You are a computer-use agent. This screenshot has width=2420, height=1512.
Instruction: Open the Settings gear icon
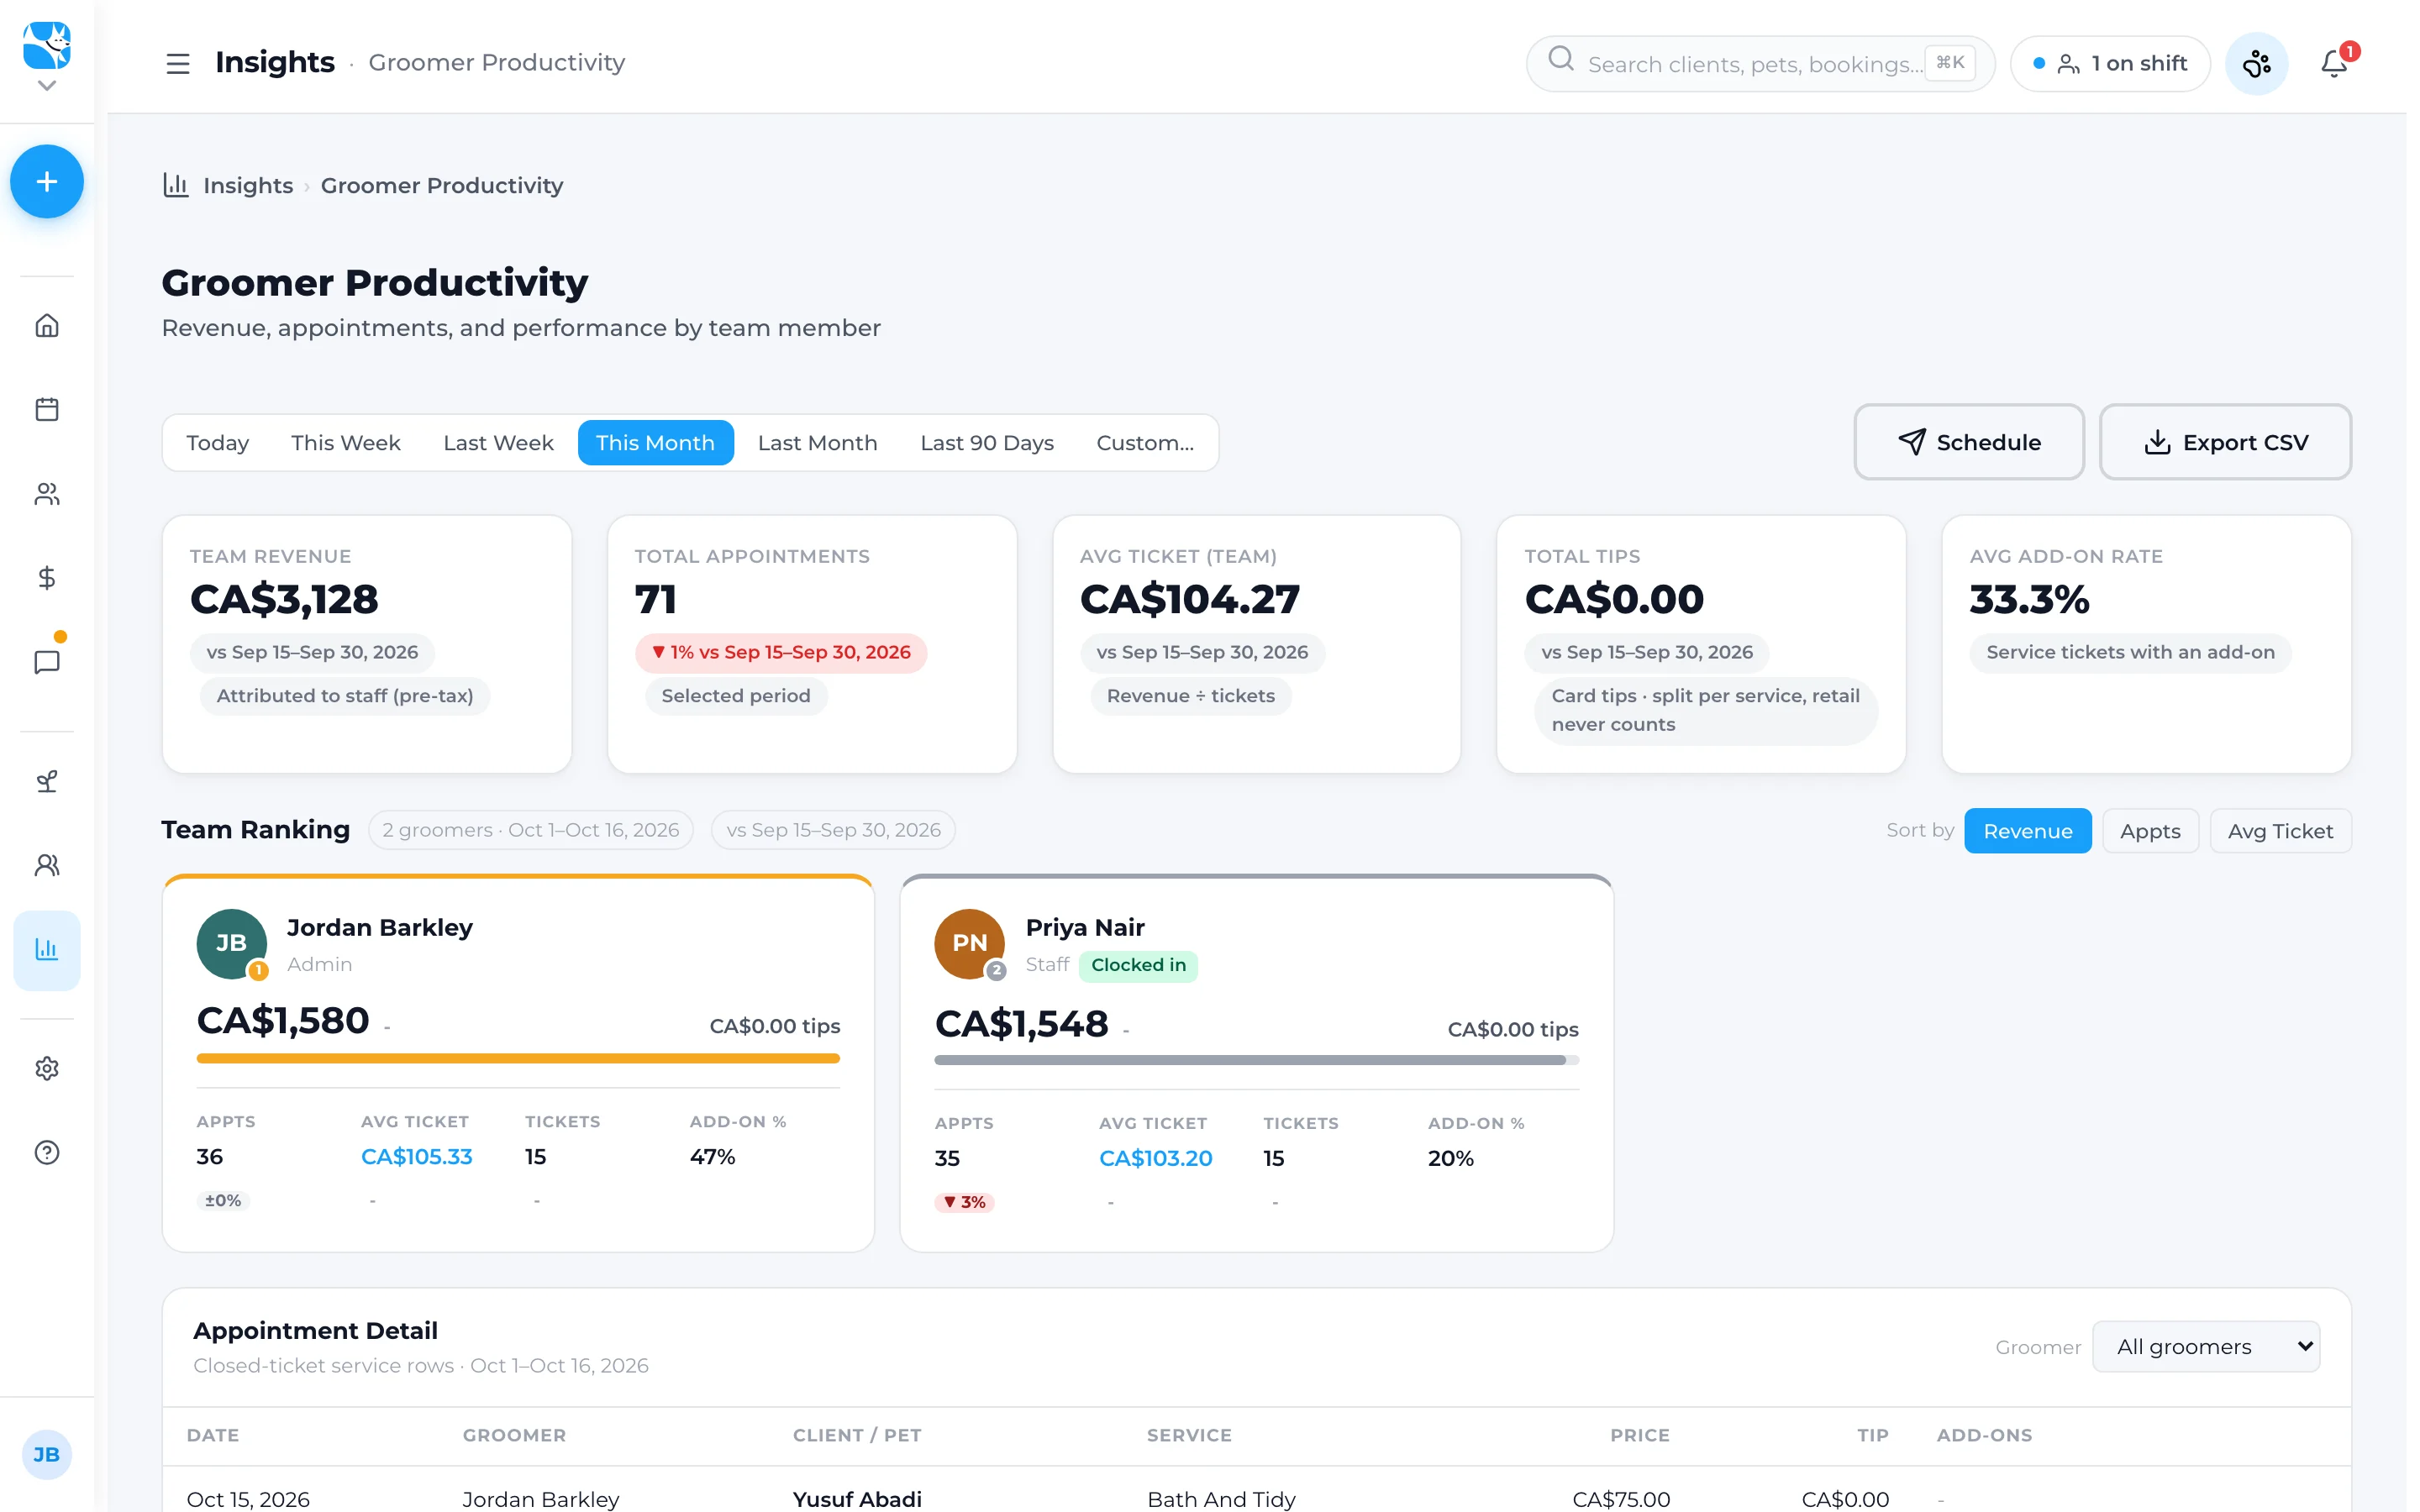pyautogui.click(x=46, y=1068)
